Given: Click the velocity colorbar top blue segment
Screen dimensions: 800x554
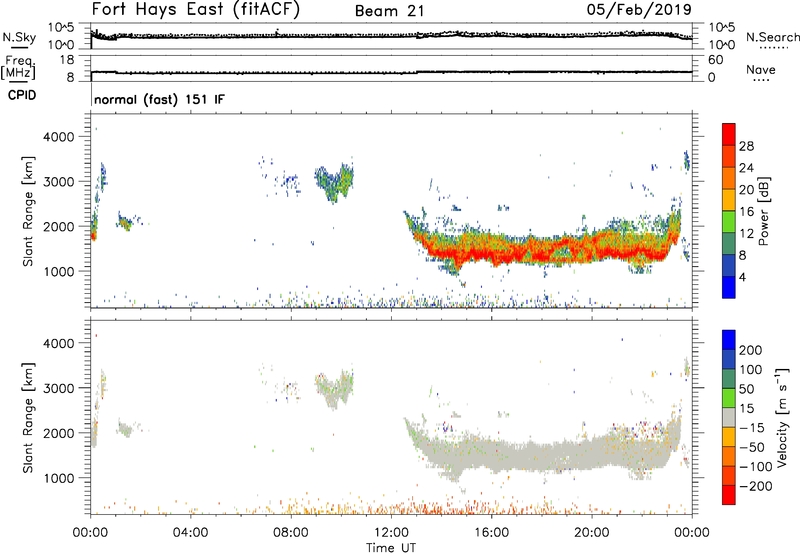Looking at the screenshot, I should 729,340.
